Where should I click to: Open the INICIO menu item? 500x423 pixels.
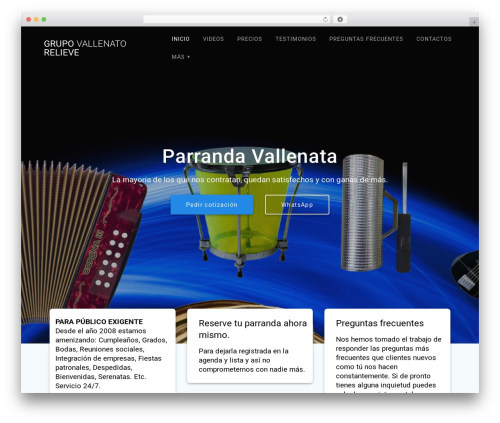180,39
